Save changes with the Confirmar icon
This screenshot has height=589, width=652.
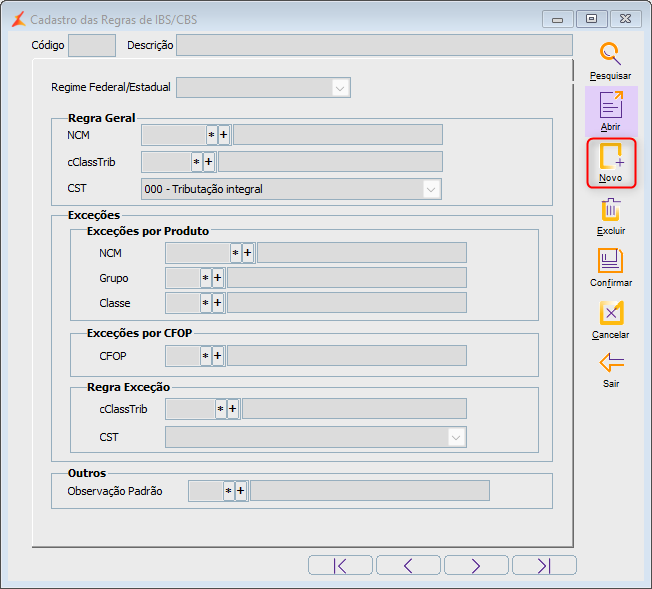click(x=610, y=262)
